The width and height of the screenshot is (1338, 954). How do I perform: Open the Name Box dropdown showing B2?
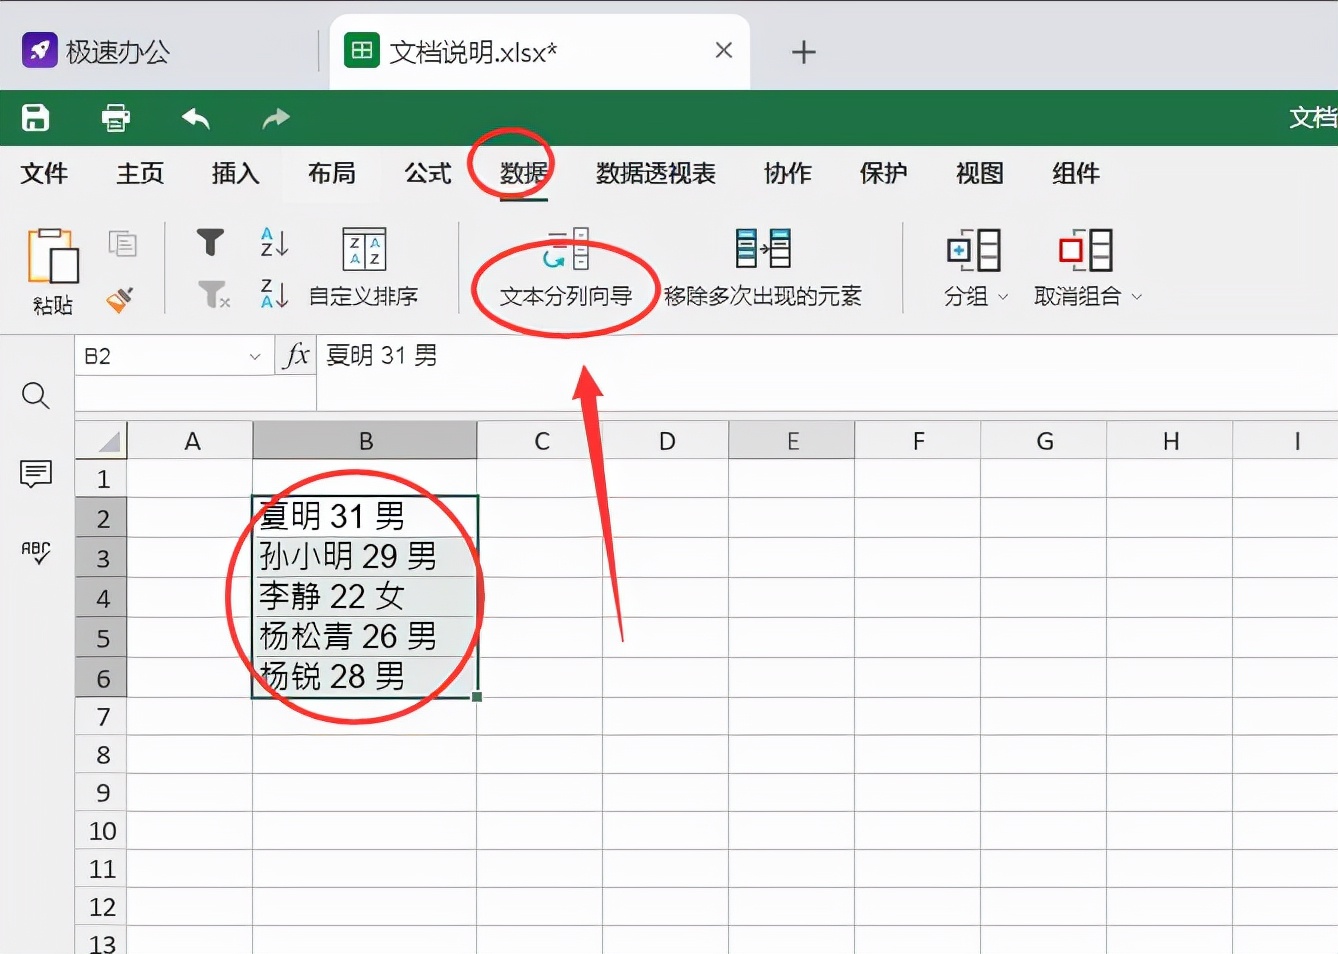coord(253,355)
